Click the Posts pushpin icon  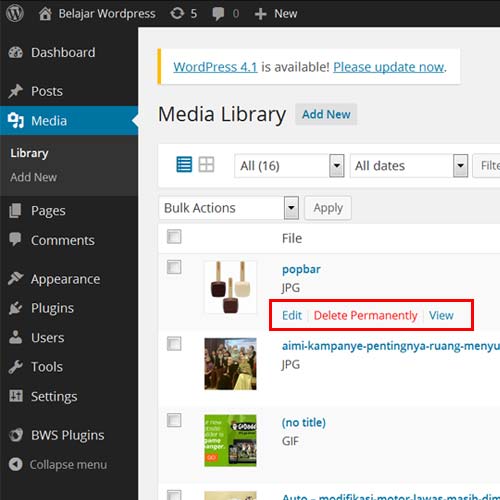click(15, 91)
